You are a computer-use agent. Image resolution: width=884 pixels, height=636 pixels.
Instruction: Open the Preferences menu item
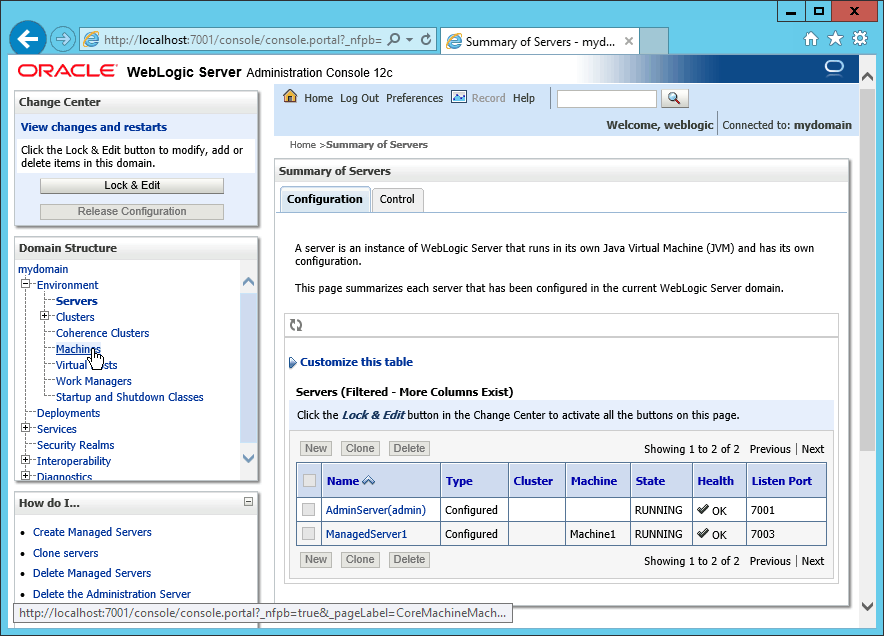click(414, 98)
